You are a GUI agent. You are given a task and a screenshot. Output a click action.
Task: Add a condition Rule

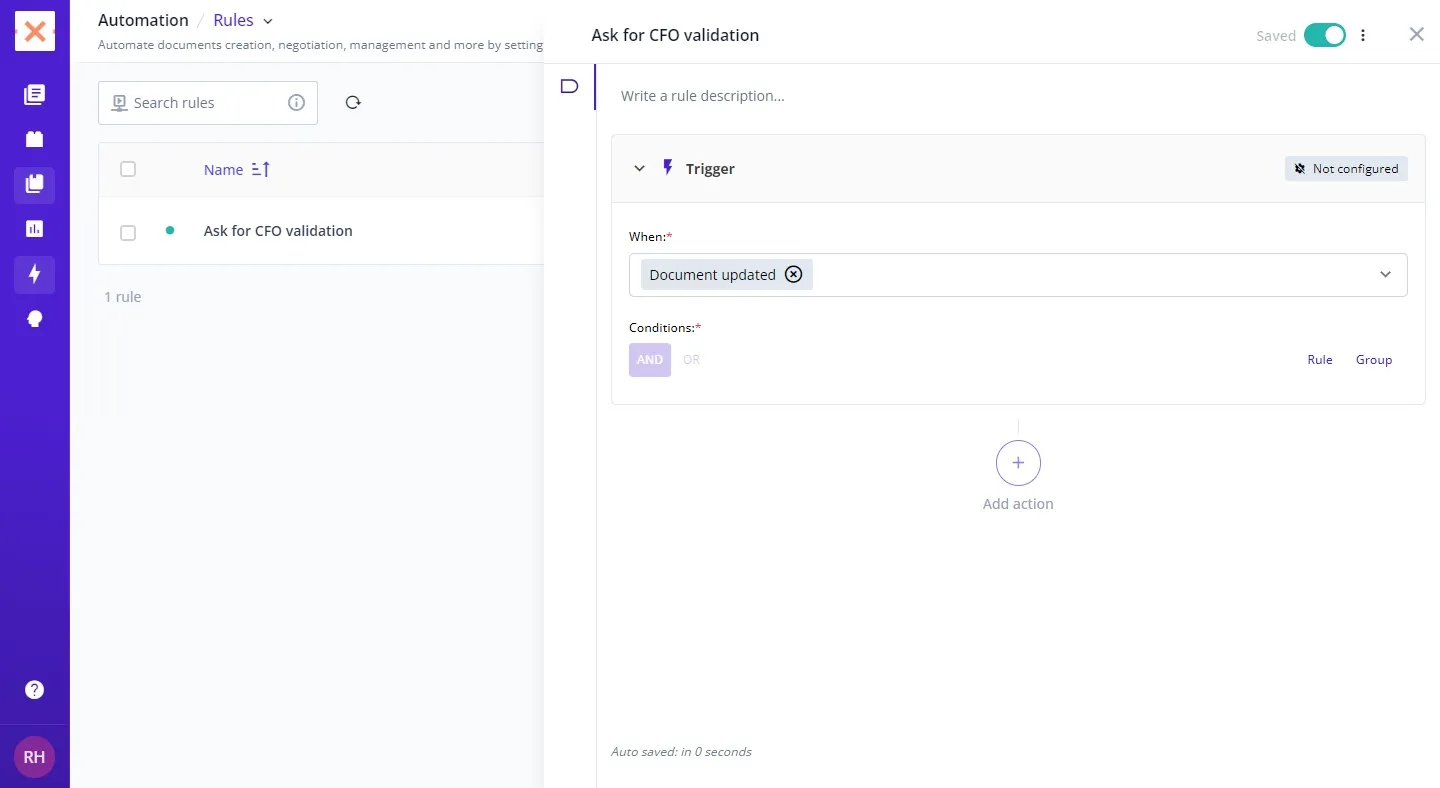pos(1319,360)
